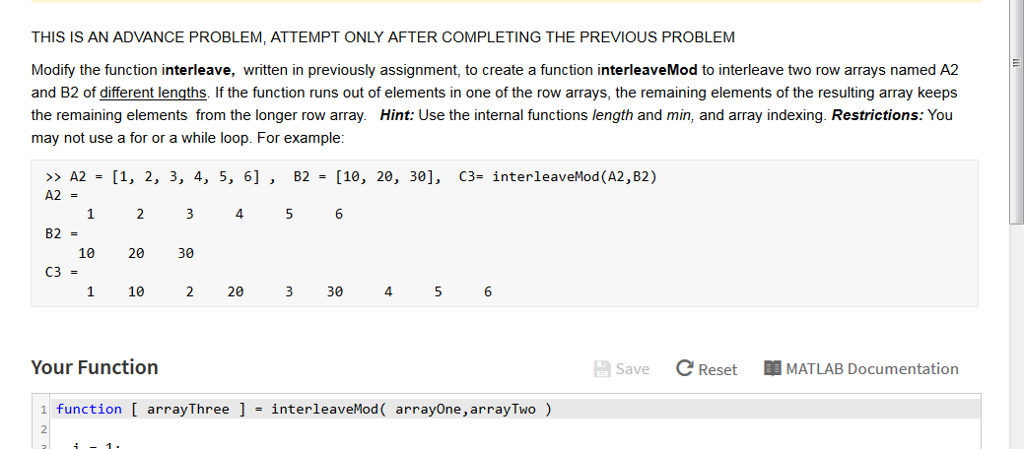Click the circular arrow Reset icon
The height and width of the screenshot is (449, 1024).
point(684,369)
